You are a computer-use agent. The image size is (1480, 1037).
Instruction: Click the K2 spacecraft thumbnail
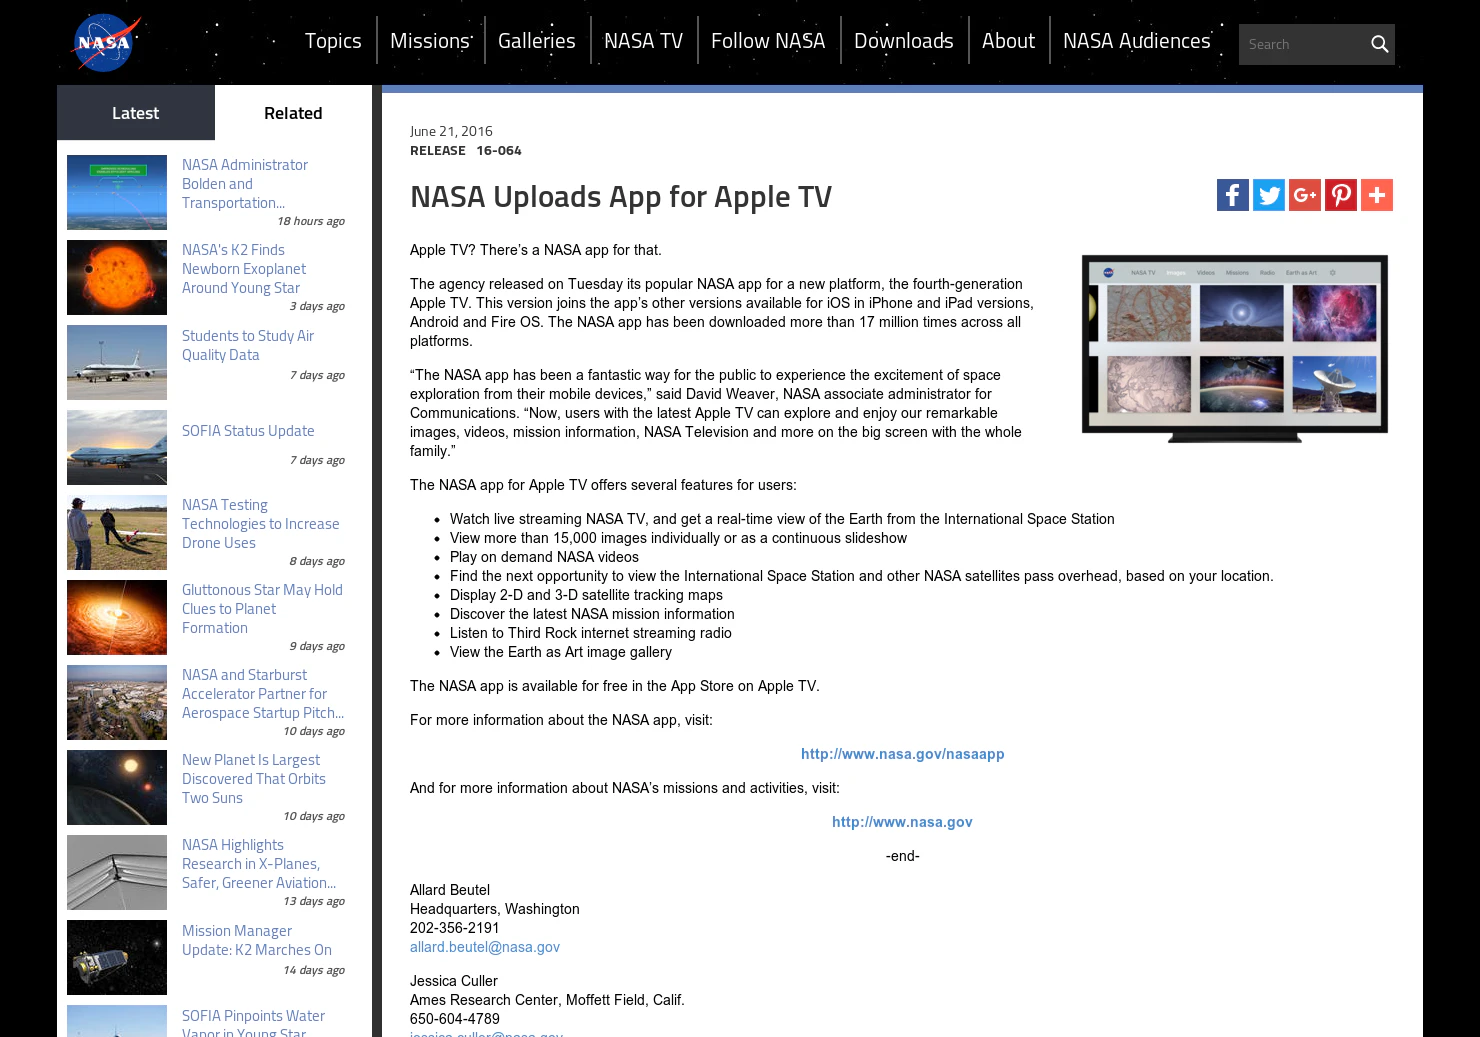pos(117,957)
